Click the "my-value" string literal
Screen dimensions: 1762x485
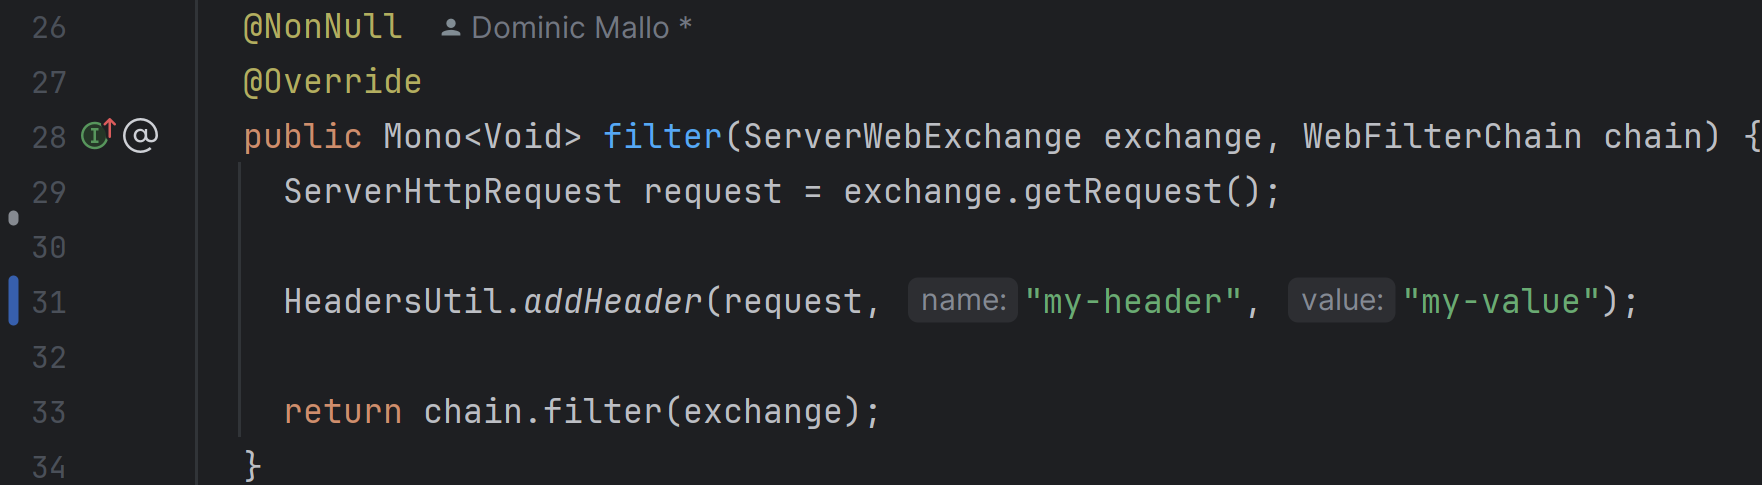coord(1501,301)
